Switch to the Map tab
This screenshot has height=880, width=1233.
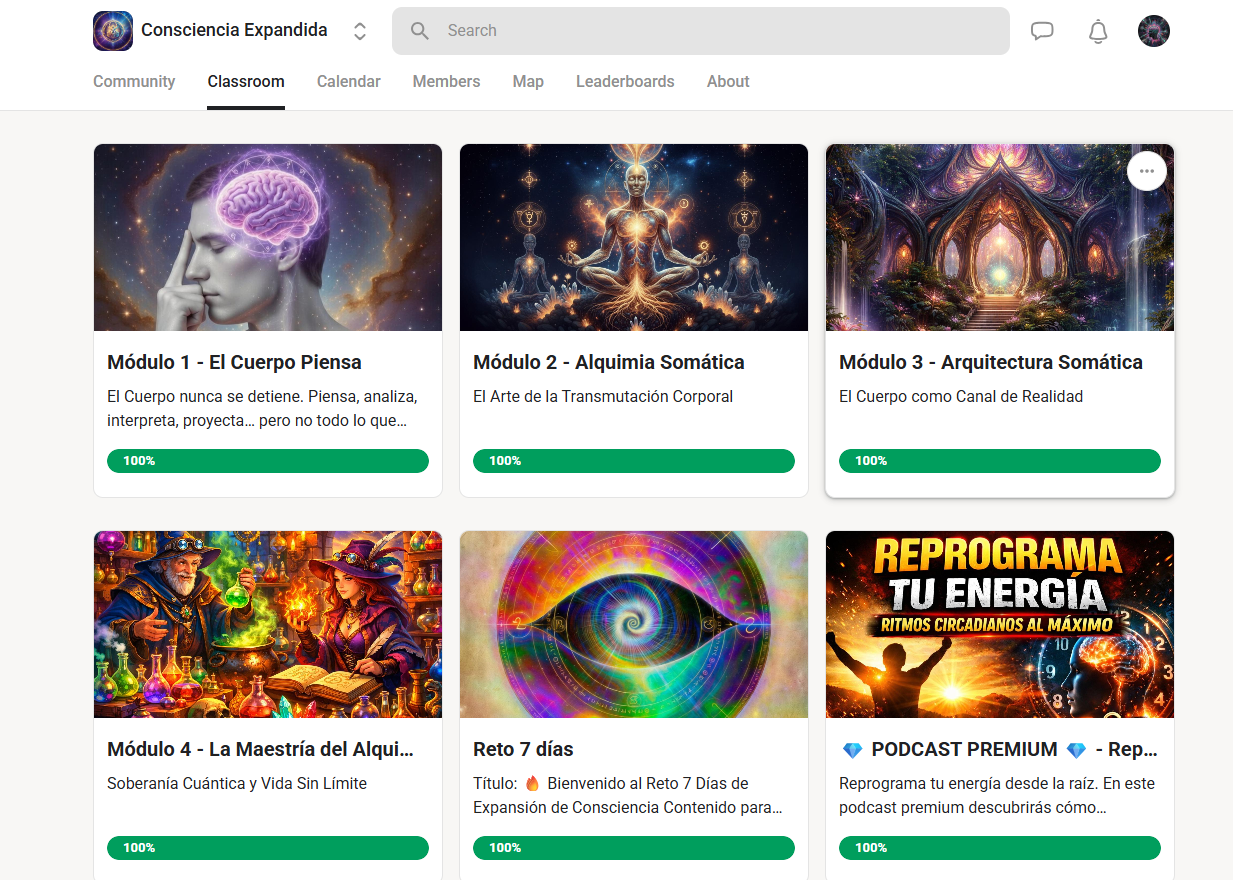click(528, 82)
